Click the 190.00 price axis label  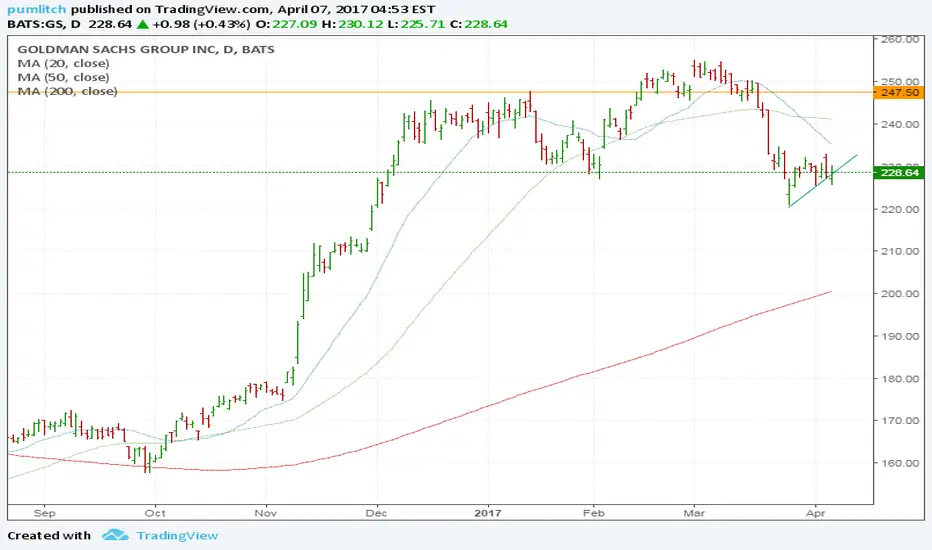pyautogui.click(x=899, y=336)
